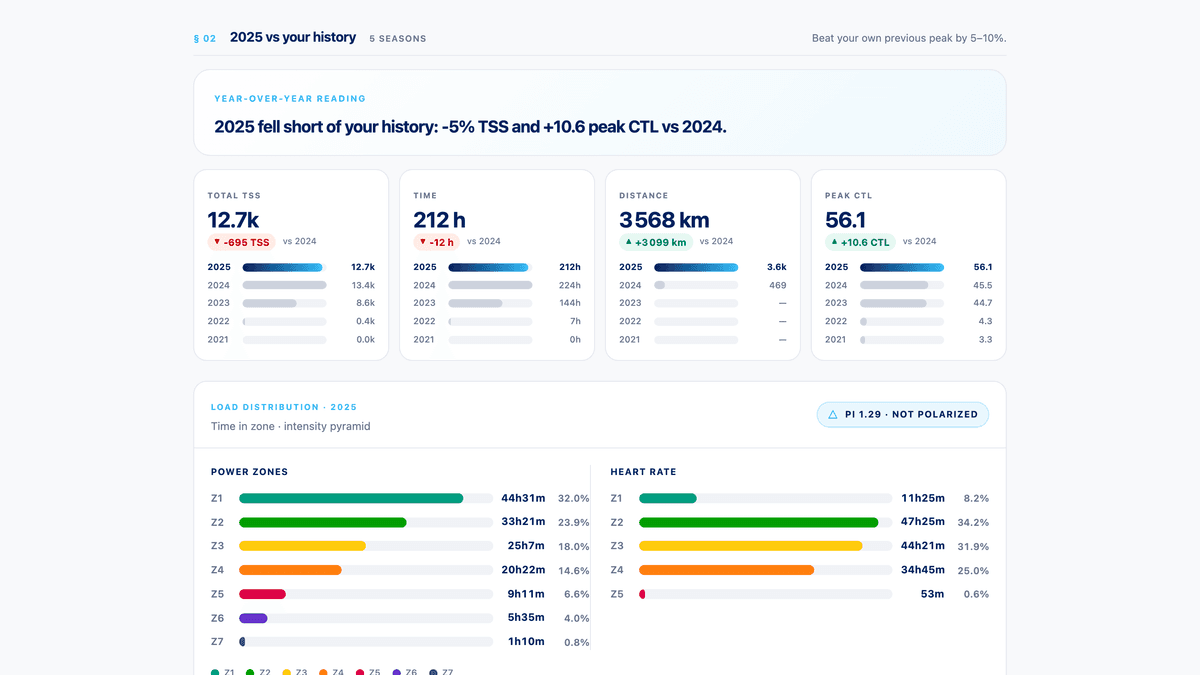Click the 2025 bar in the Time card
The image size is (1200, 675).
[x=490, y=267]
